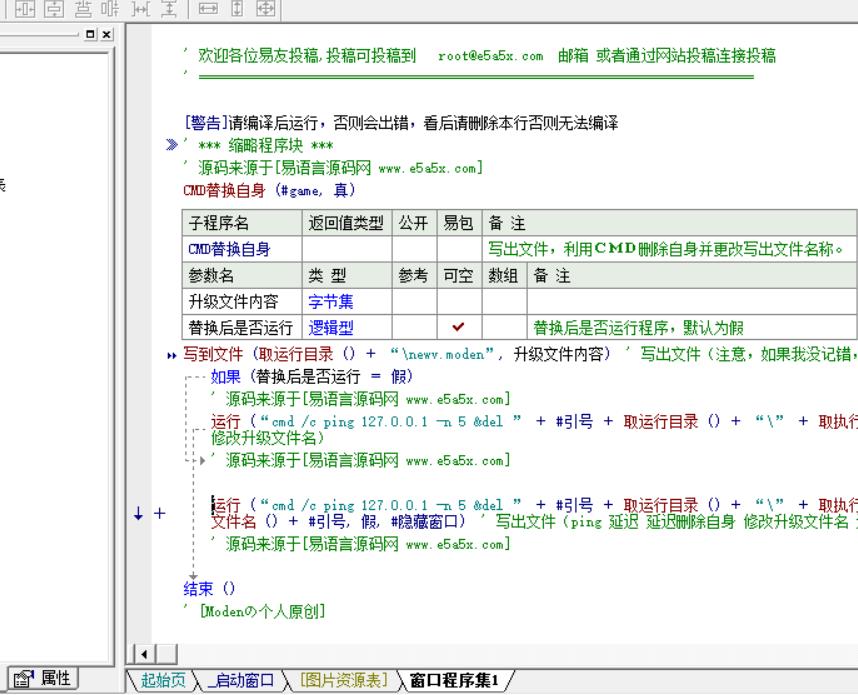Click the 写到文件 statement
Viewport: 858px width, 695px height.
pyautogui.click(x=397, y=355)
